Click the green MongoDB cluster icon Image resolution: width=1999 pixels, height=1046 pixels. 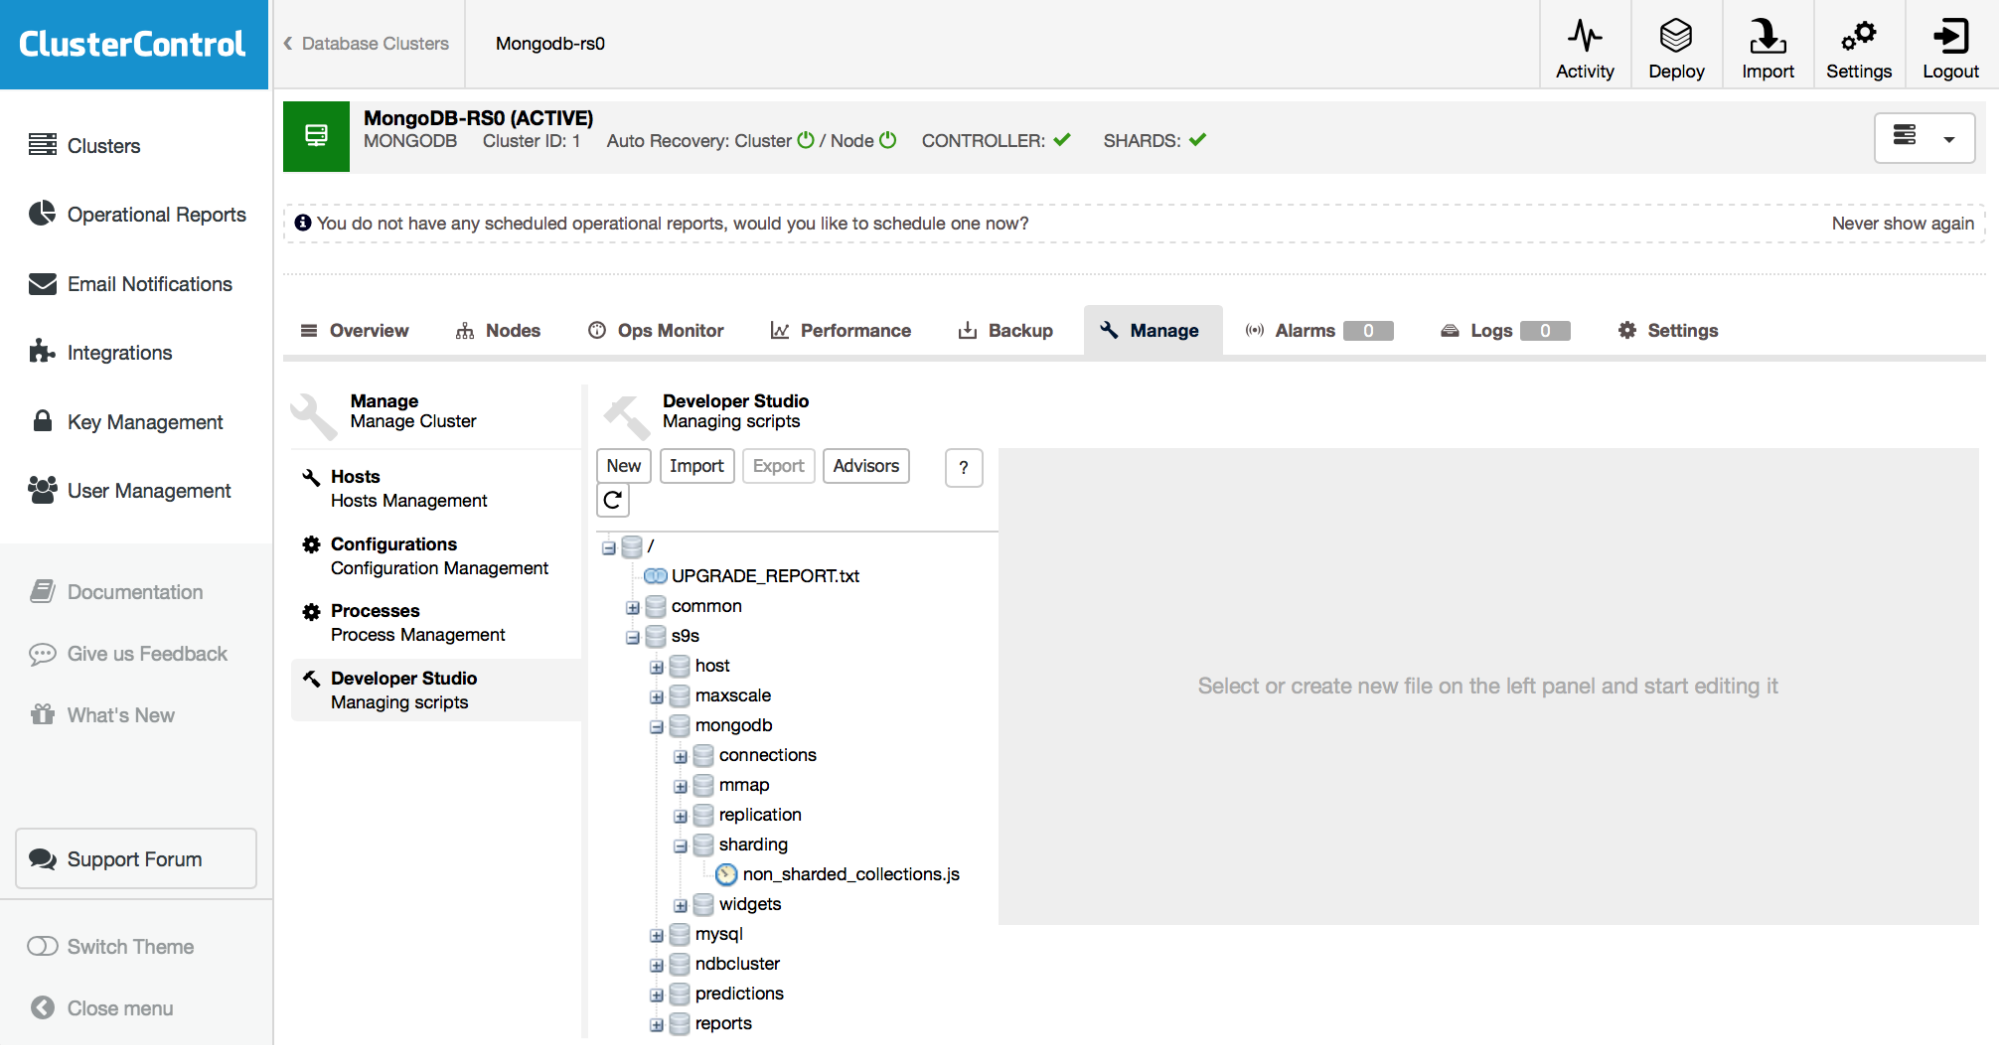click(316, 136)
